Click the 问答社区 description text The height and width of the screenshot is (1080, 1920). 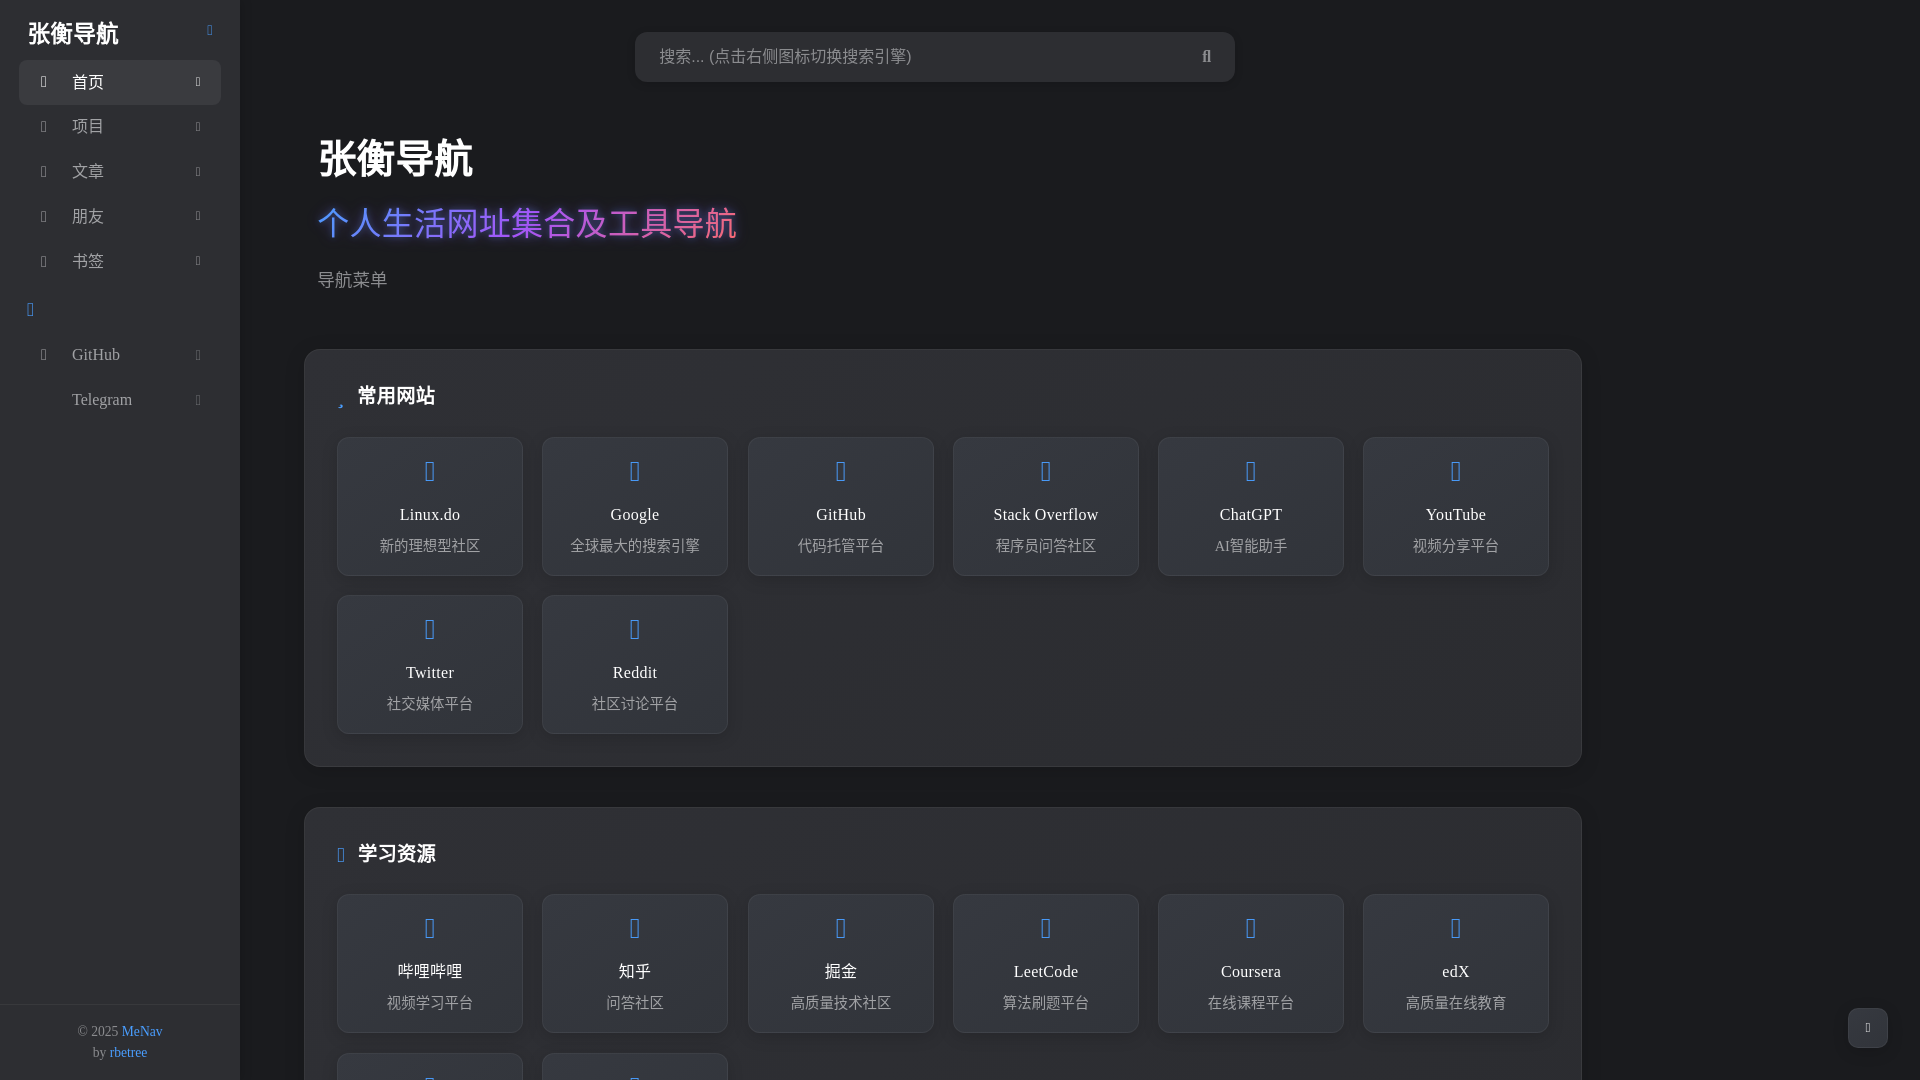click(635, 1003)
